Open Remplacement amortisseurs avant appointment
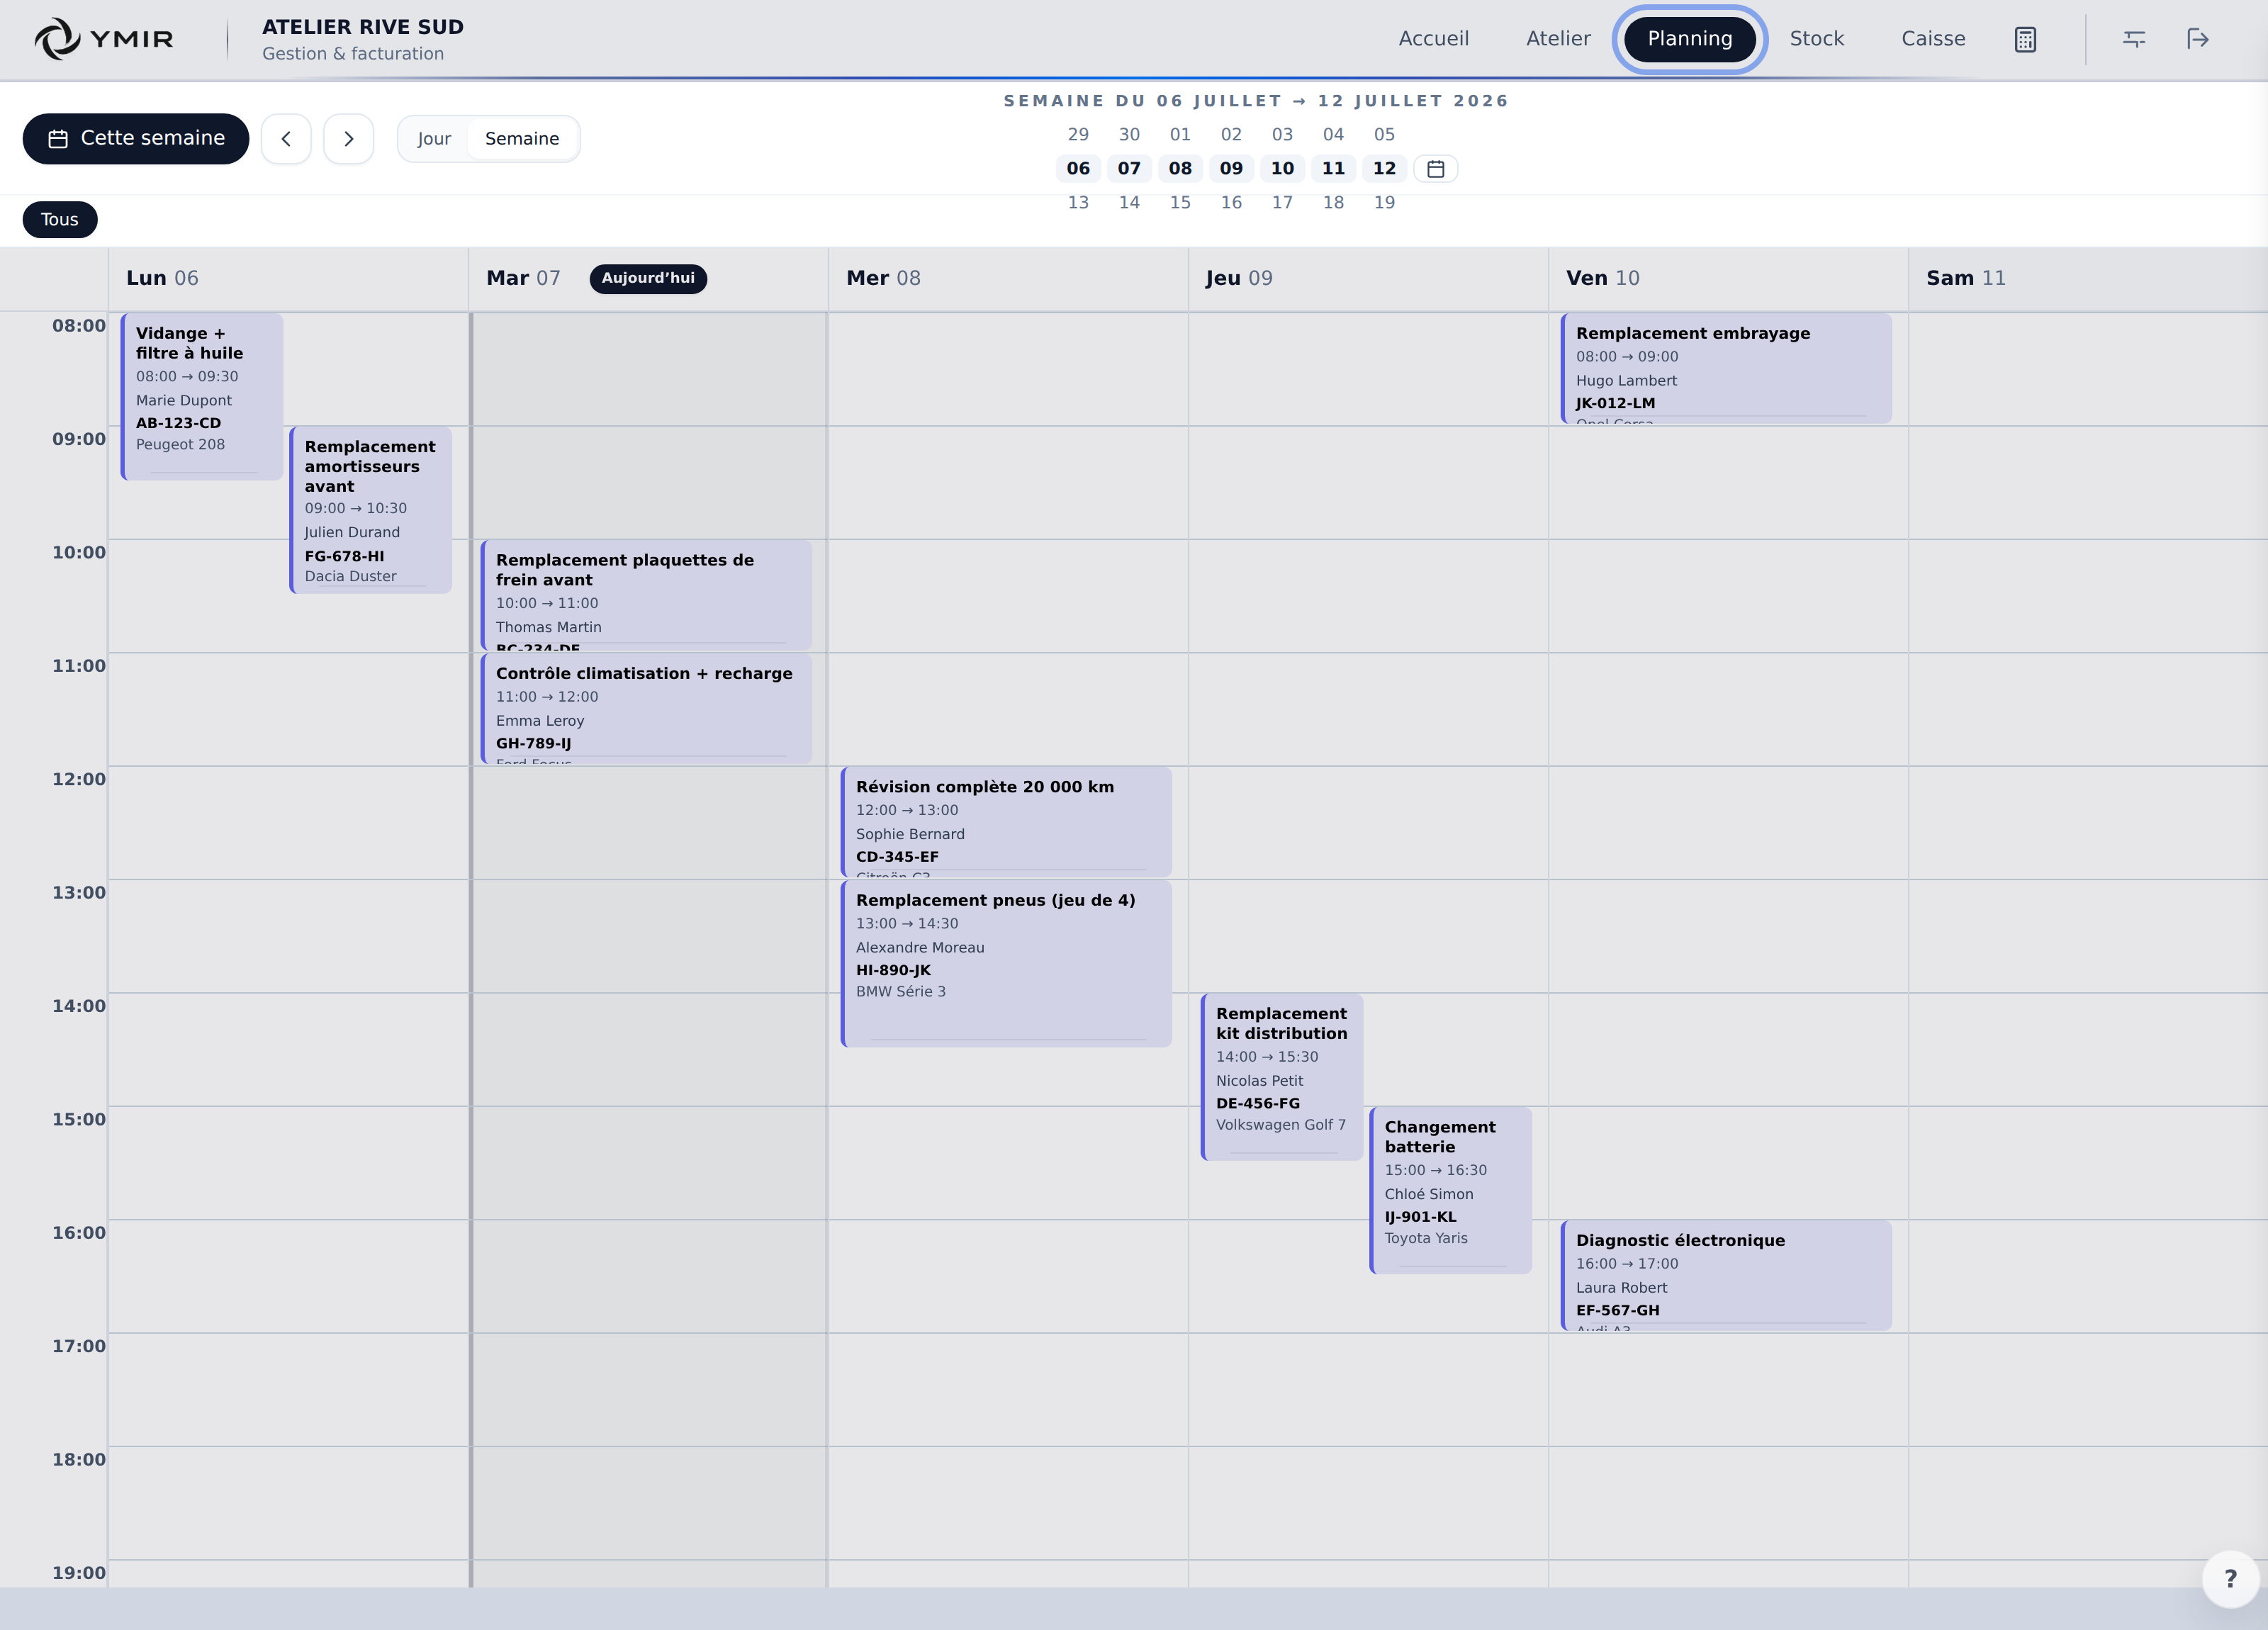Viewport: 2268px width, 1630px height. pos(371,511)
